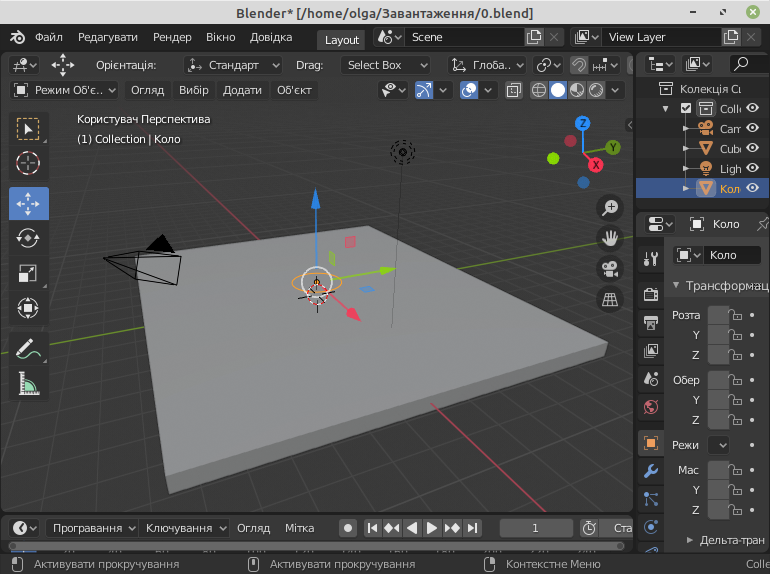Activate the Scale tool
The image size is (770, 574).
pyautogui.click(x=28, y=273)
